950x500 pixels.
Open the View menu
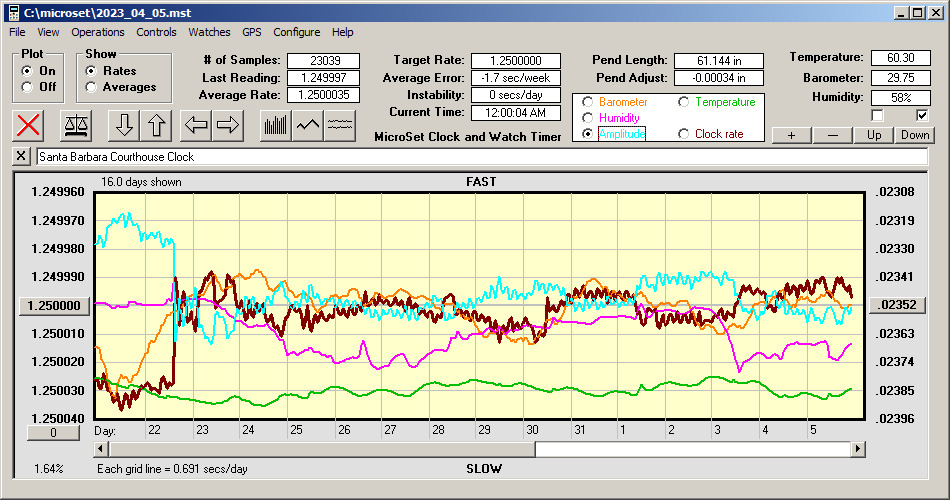[x=48, y=32]
